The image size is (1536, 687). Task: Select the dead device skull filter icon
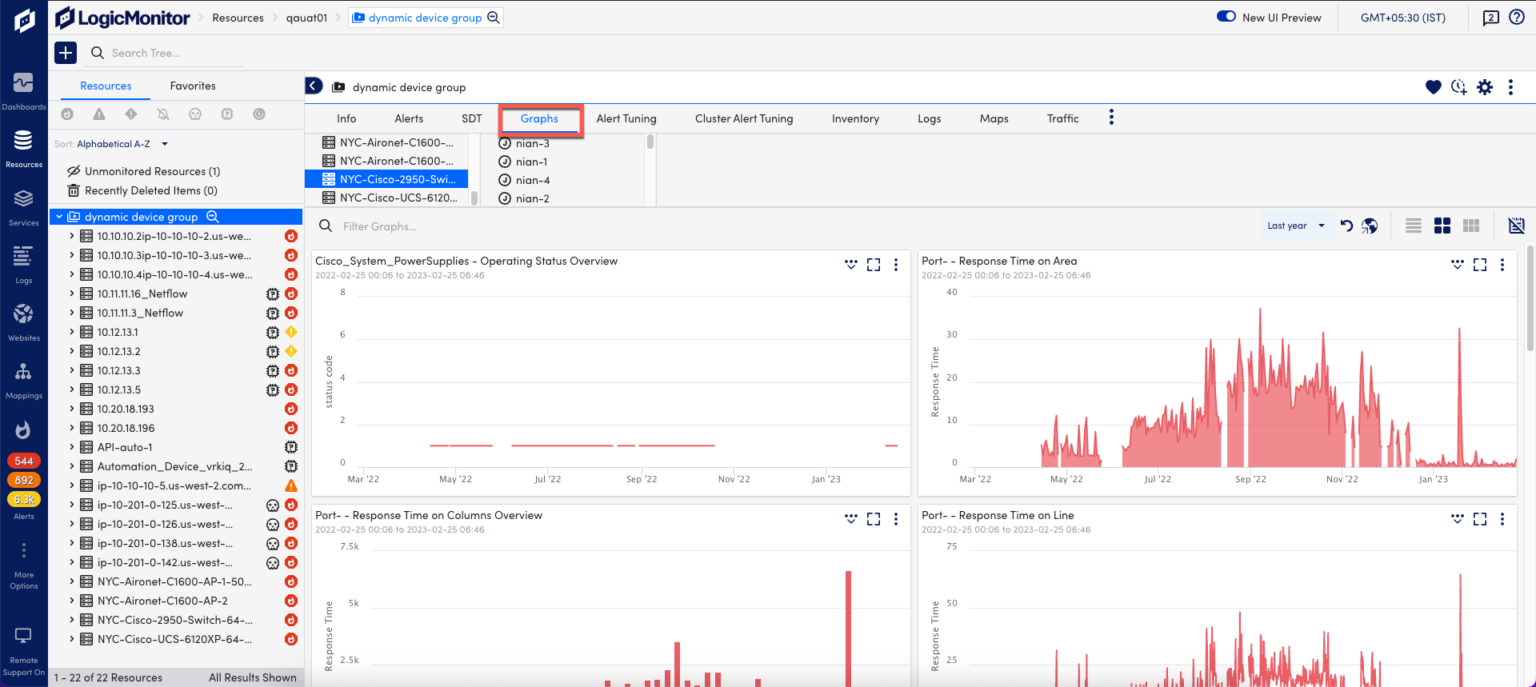[194, 114]
